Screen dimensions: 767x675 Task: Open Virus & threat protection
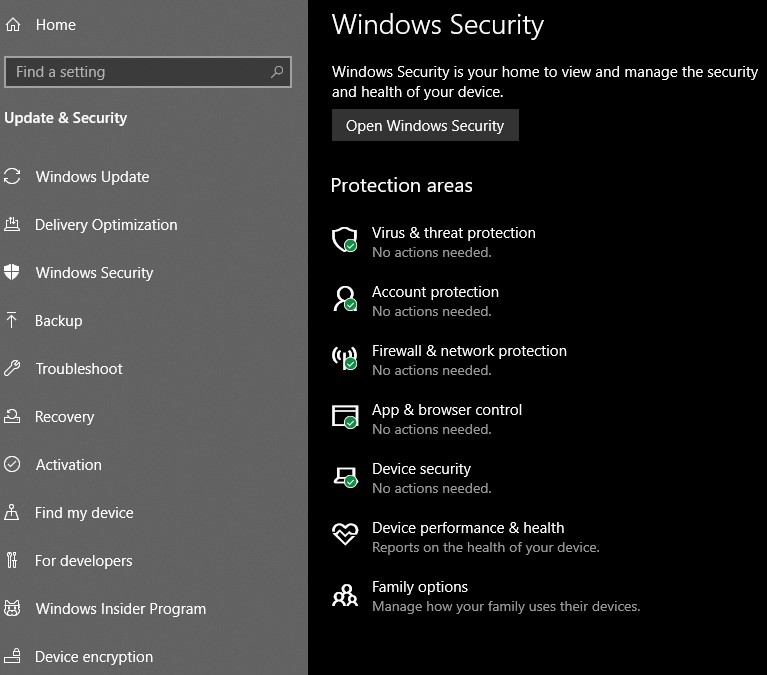tap(453, 233)
